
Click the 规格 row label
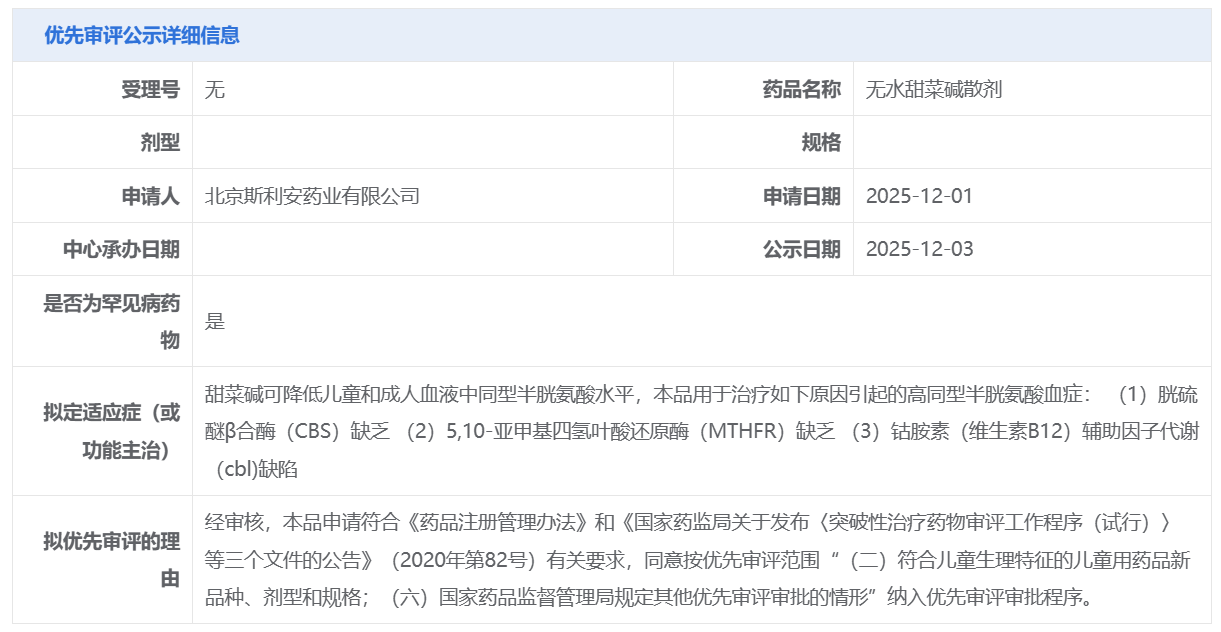821,142
